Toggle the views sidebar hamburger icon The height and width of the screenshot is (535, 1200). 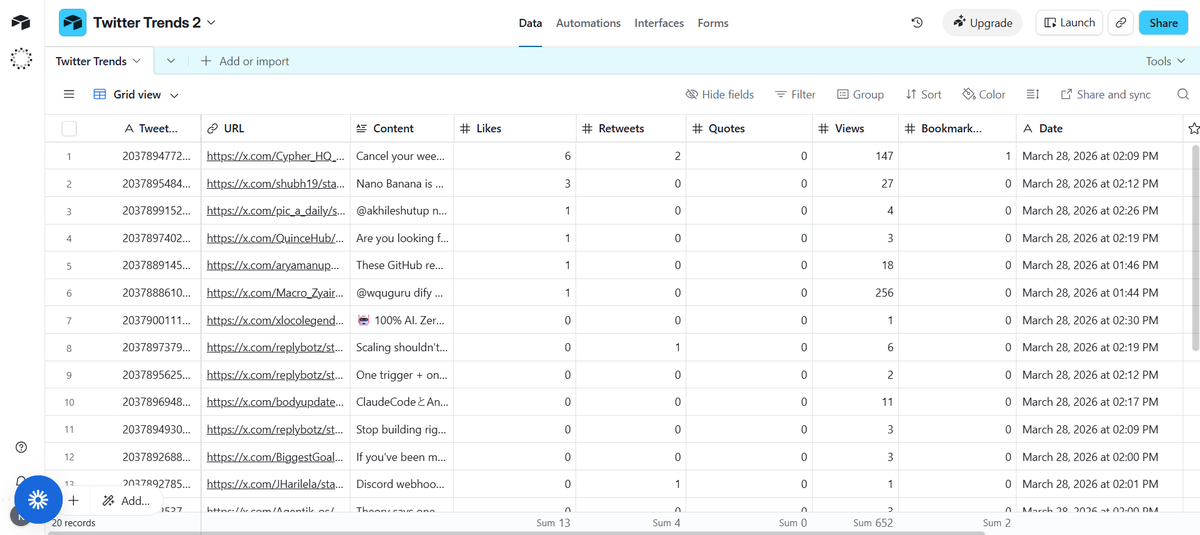point(69,94)
